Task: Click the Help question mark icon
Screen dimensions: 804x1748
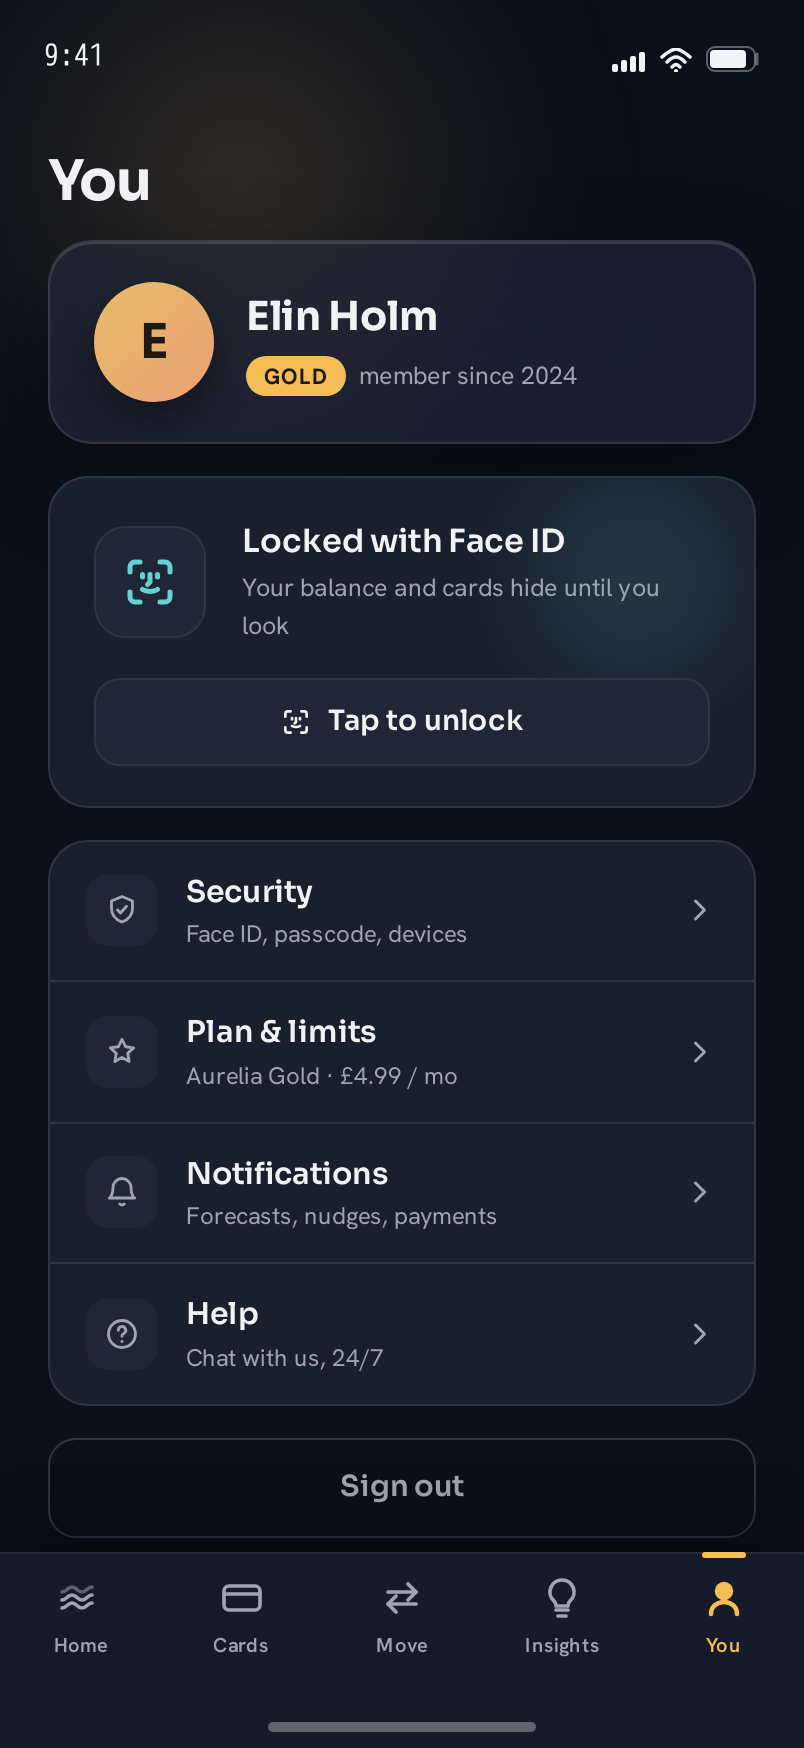Action: pyautogui.click(x=122, y=1334)
